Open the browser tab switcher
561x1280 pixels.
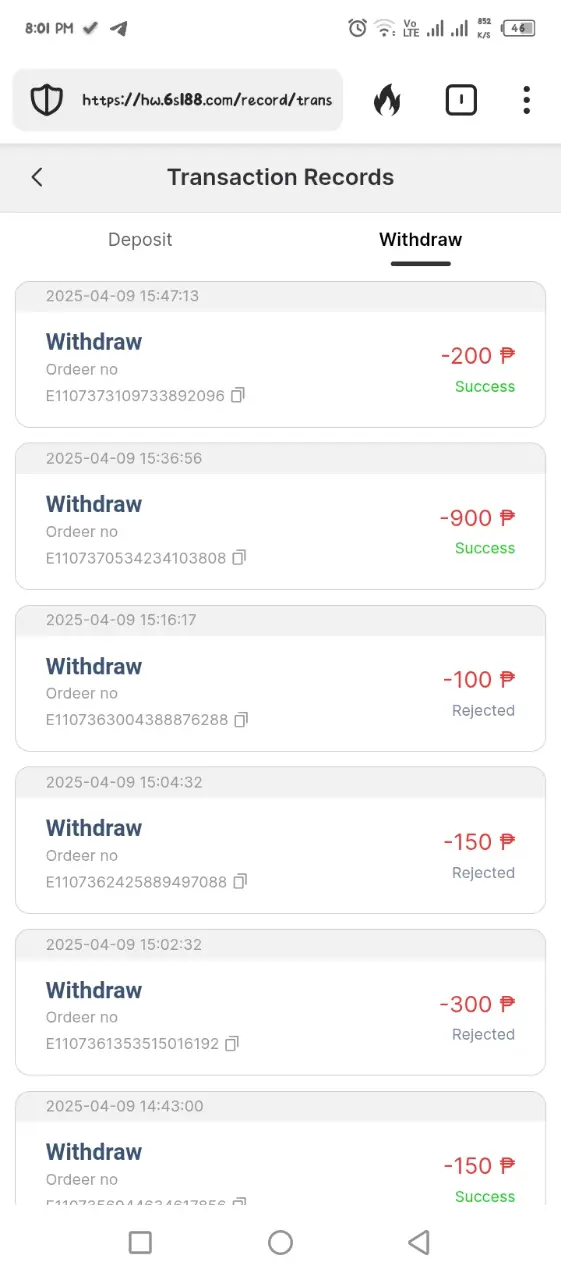coord(461,100)
